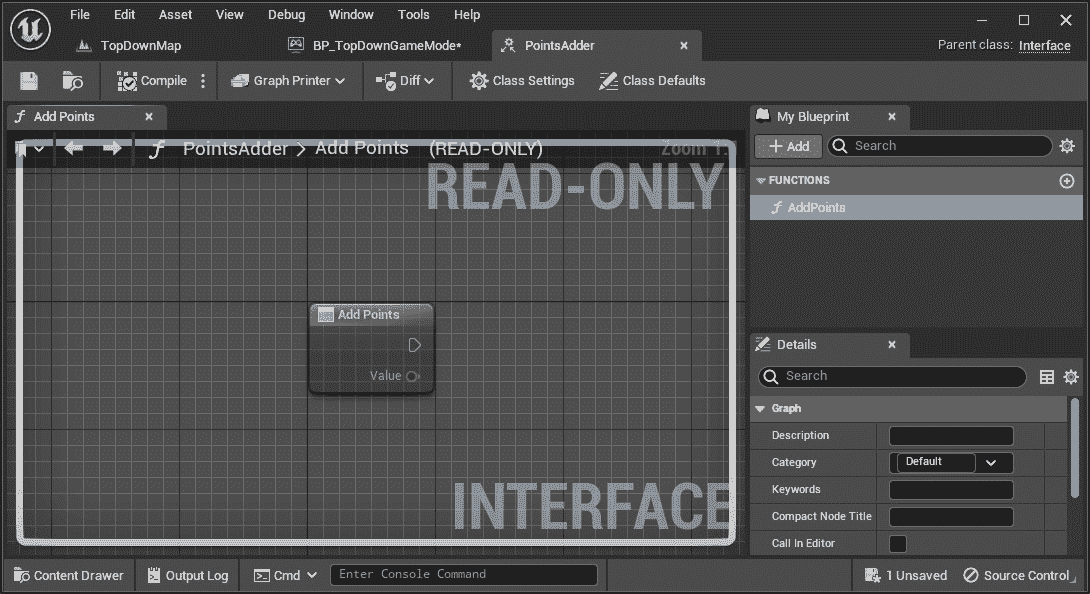Viewport: 1090px width, 594px height.
Task: Open the Help menu
Action: pyautogui.click(x=466, y=15)
